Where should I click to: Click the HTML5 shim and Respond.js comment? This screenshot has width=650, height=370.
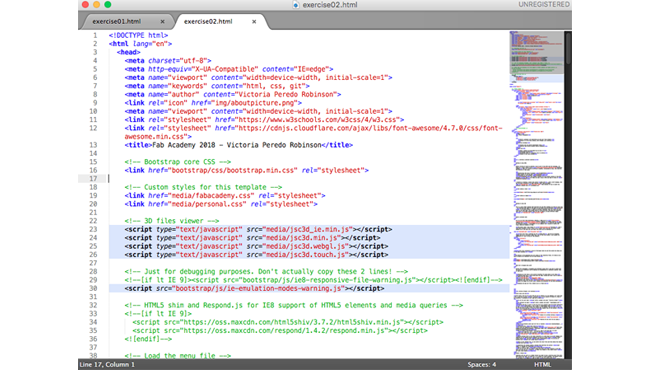tap(294, 305)
